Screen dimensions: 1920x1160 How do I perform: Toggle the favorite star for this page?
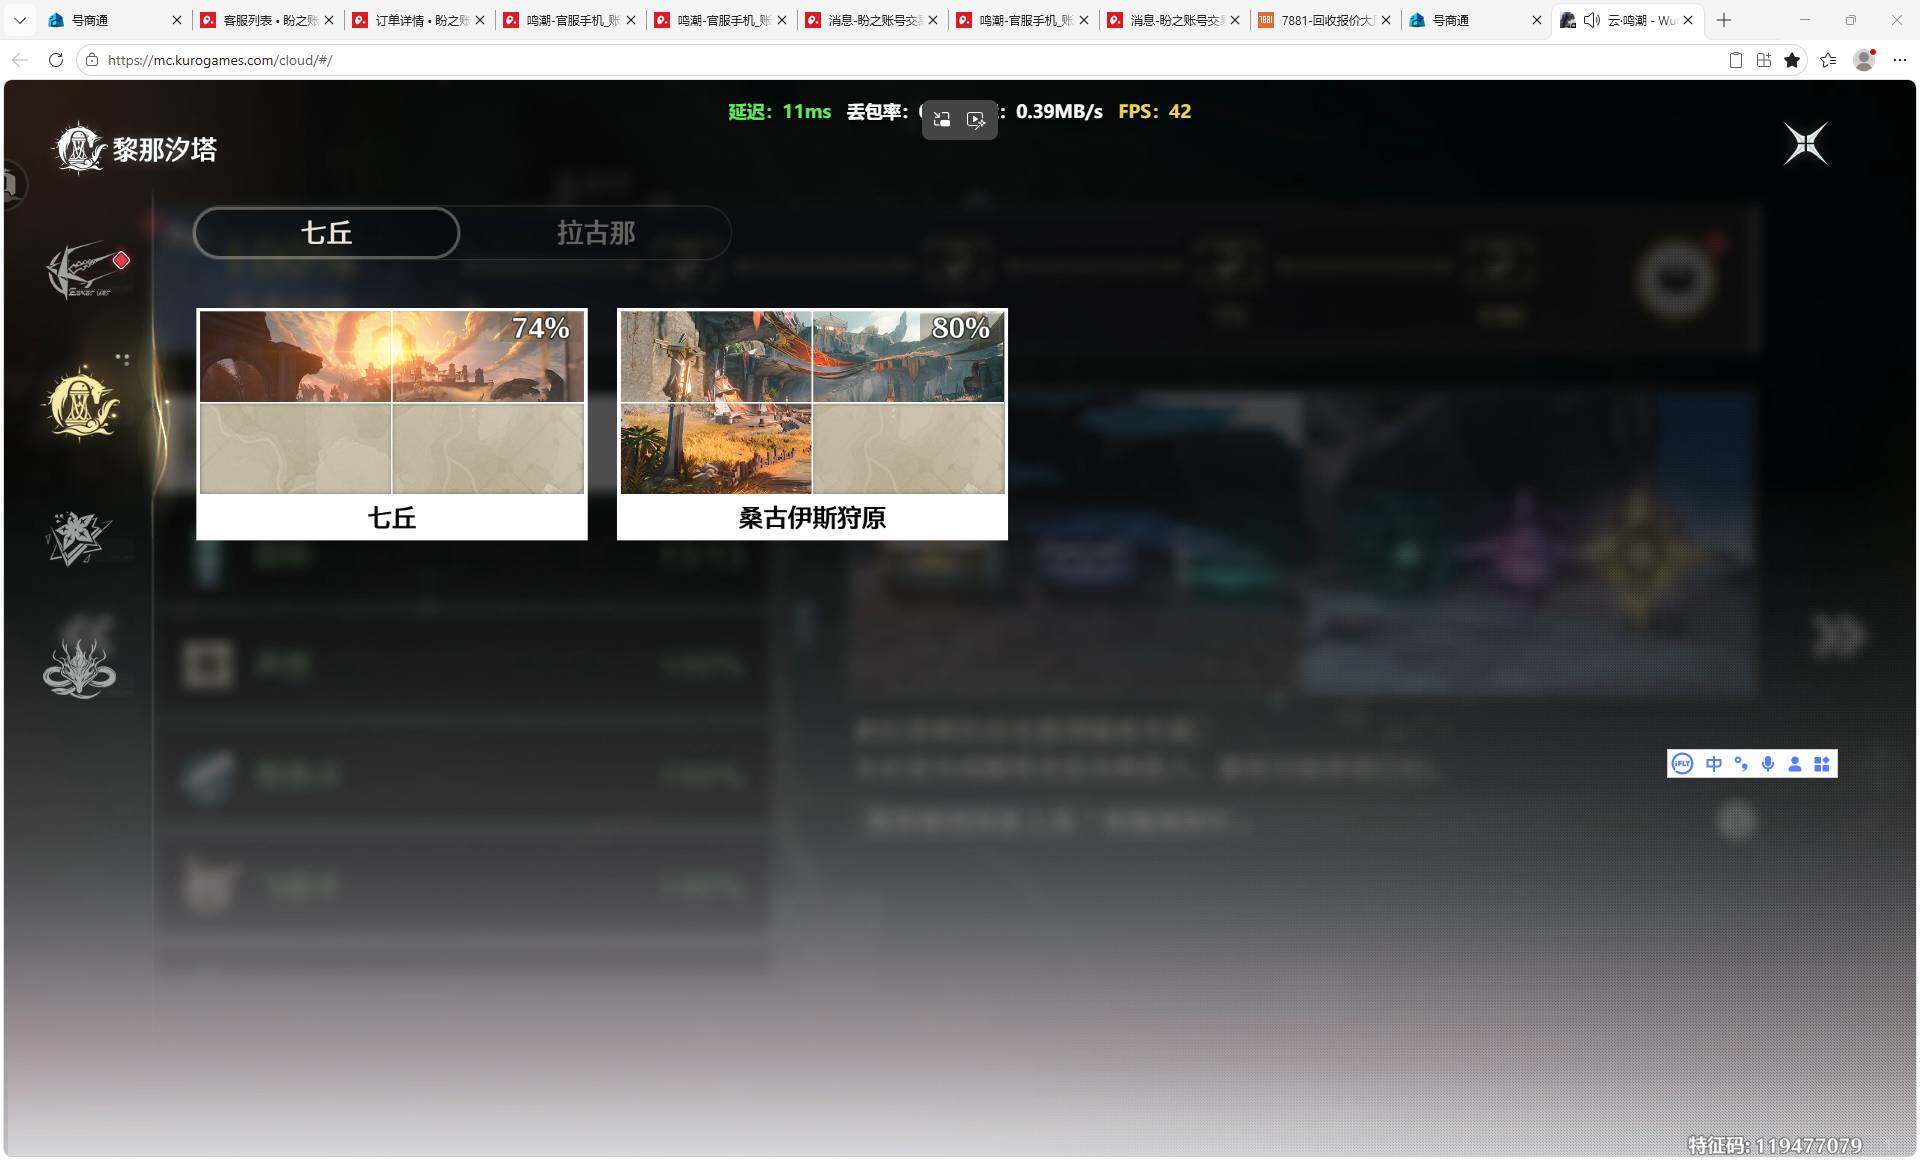(1792, 60)
